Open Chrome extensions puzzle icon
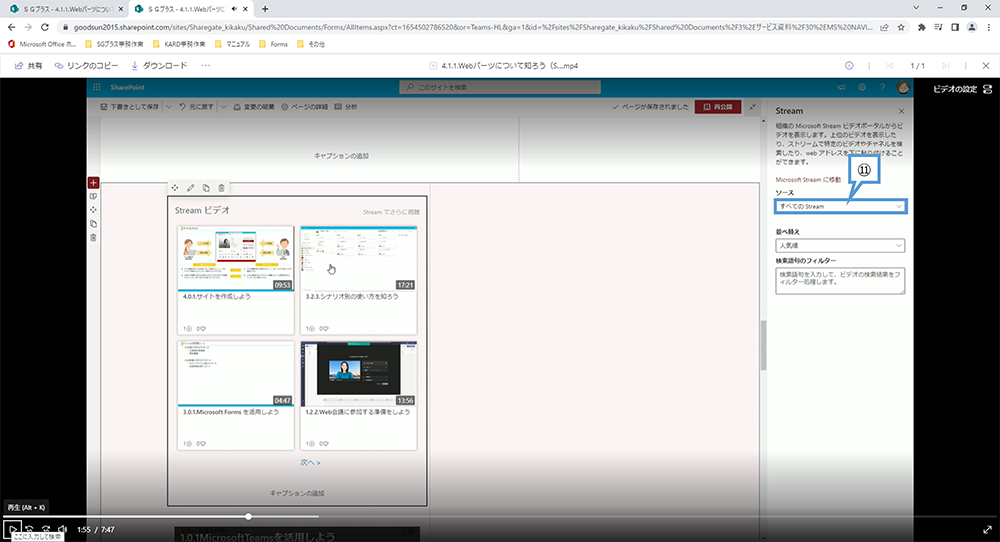Image resolution: width=1000 pixels, height=542 pixels. pyautogui.click(x=922, y=27)
